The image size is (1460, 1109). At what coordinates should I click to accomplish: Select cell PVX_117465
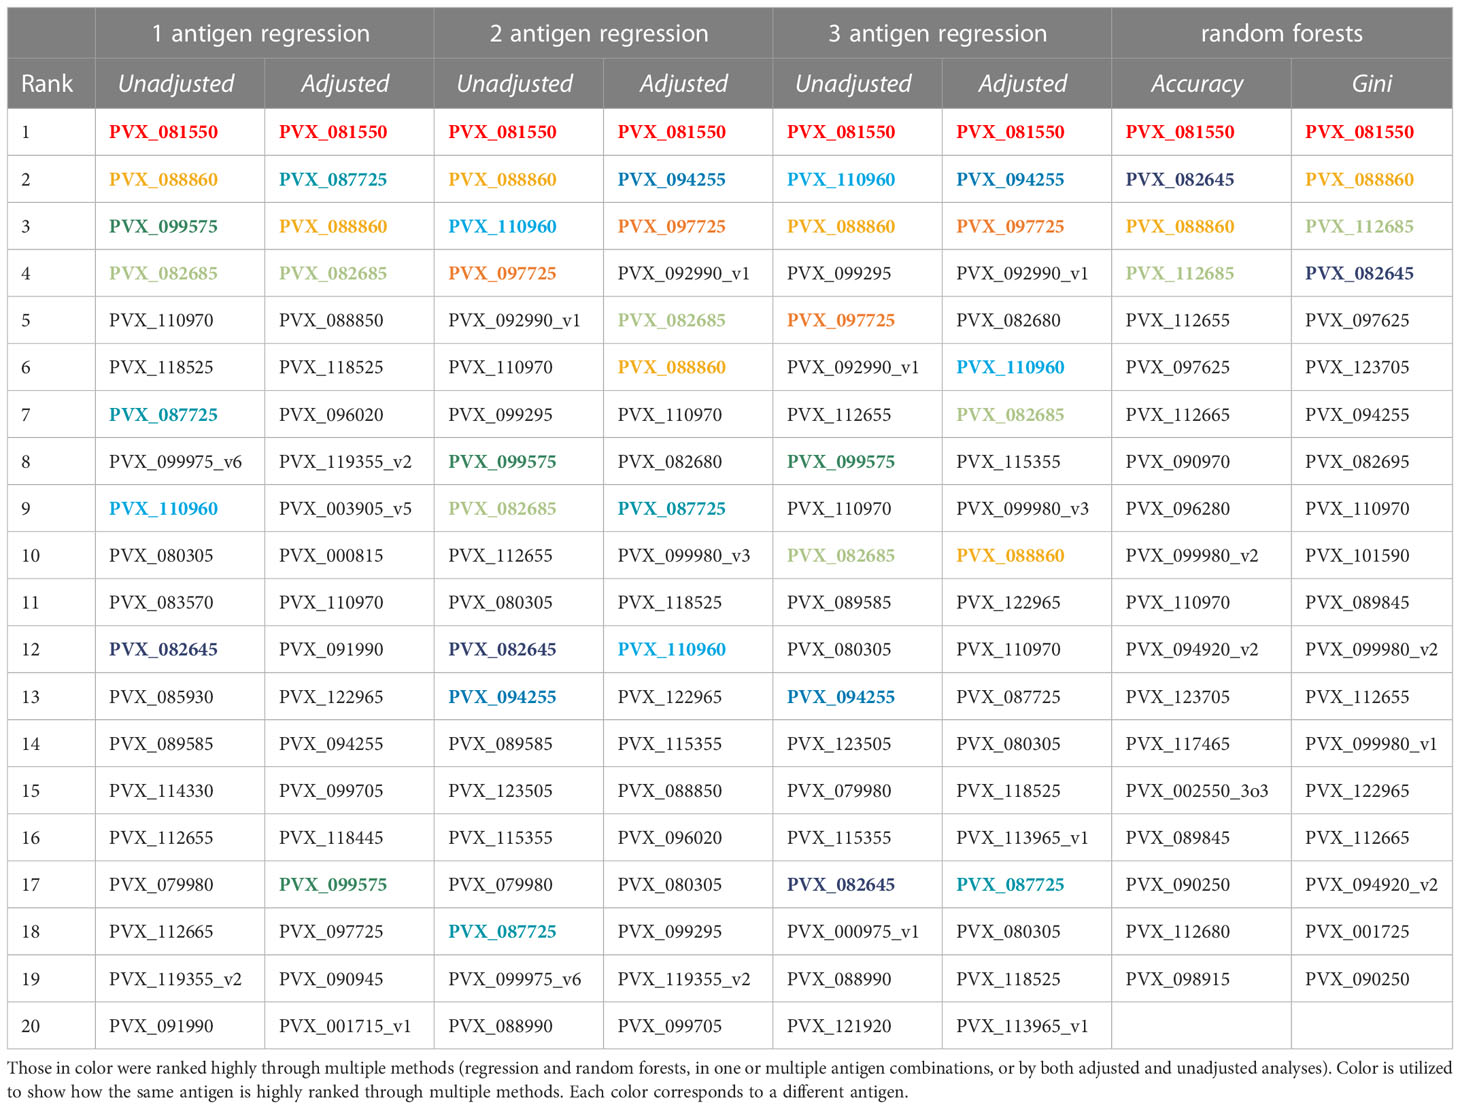1178,744
